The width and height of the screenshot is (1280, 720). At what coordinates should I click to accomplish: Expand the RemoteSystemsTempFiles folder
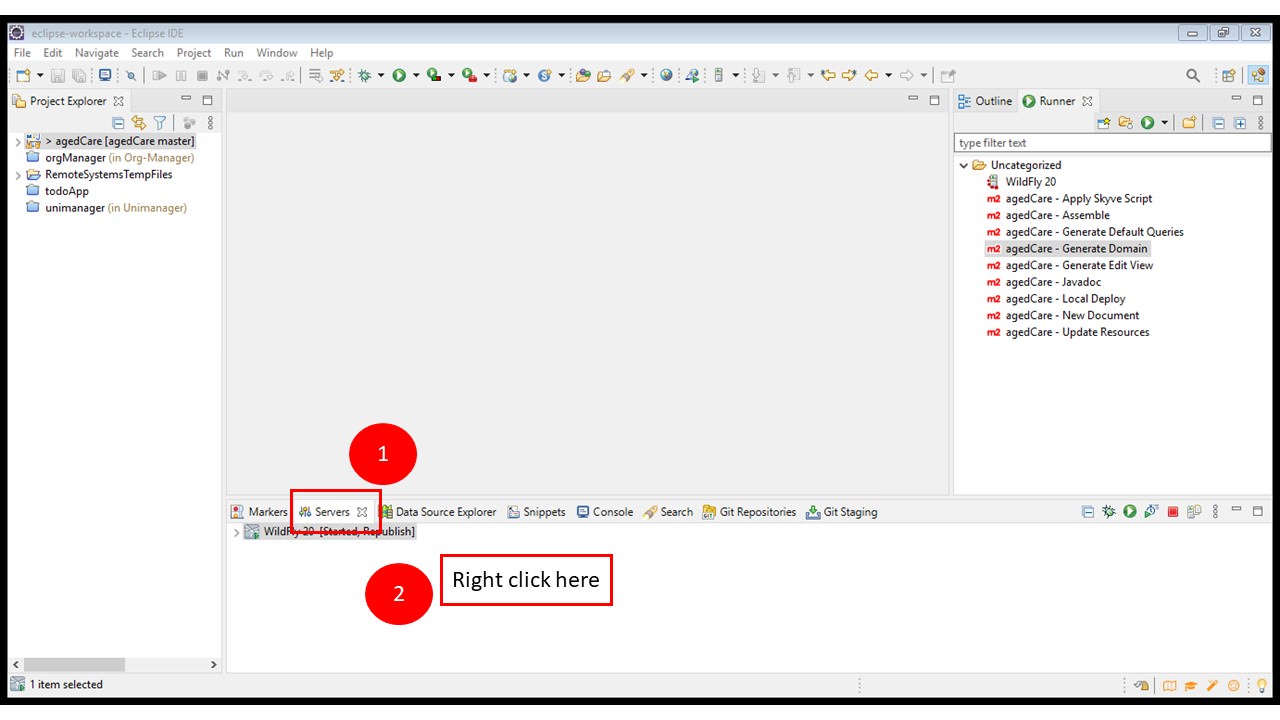coord(18,175)
